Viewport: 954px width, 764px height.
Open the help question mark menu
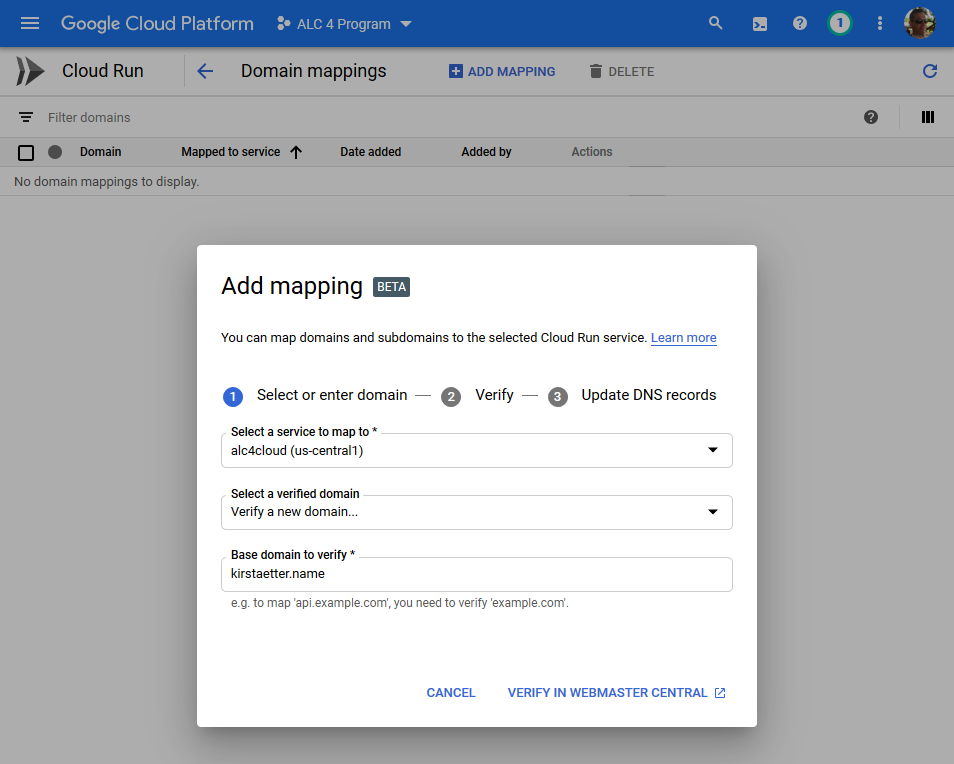click(799, 23)
